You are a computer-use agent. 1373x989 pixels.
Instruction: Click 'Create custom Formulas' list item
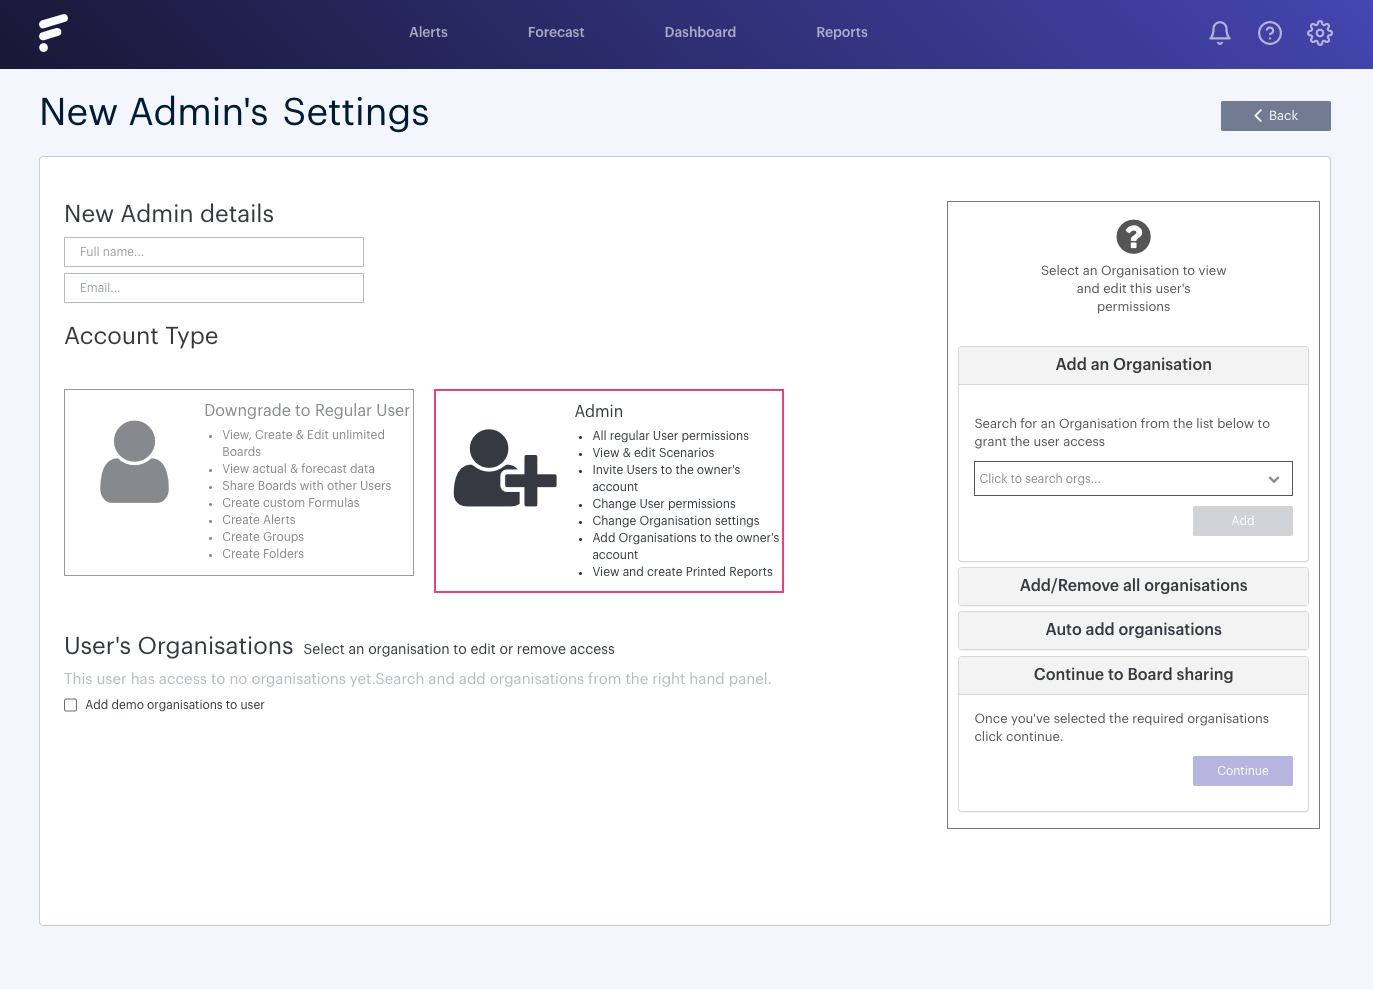click(291, 503)
